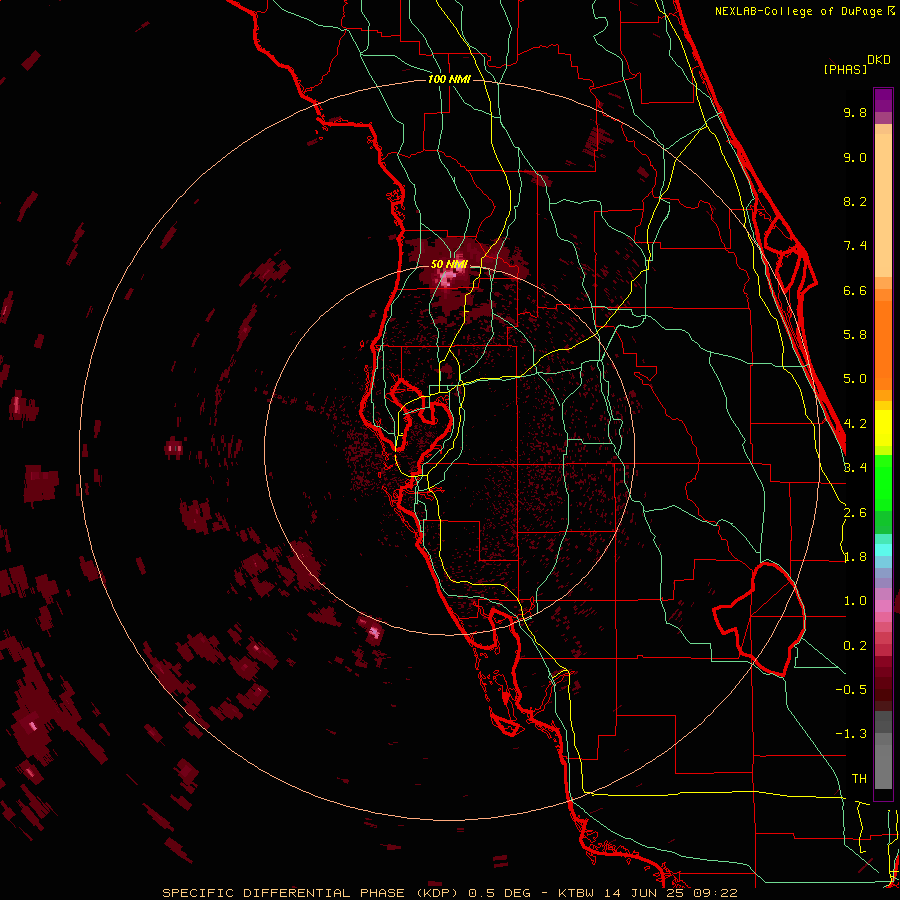Click the [PHAS] legend unit label

845,69
